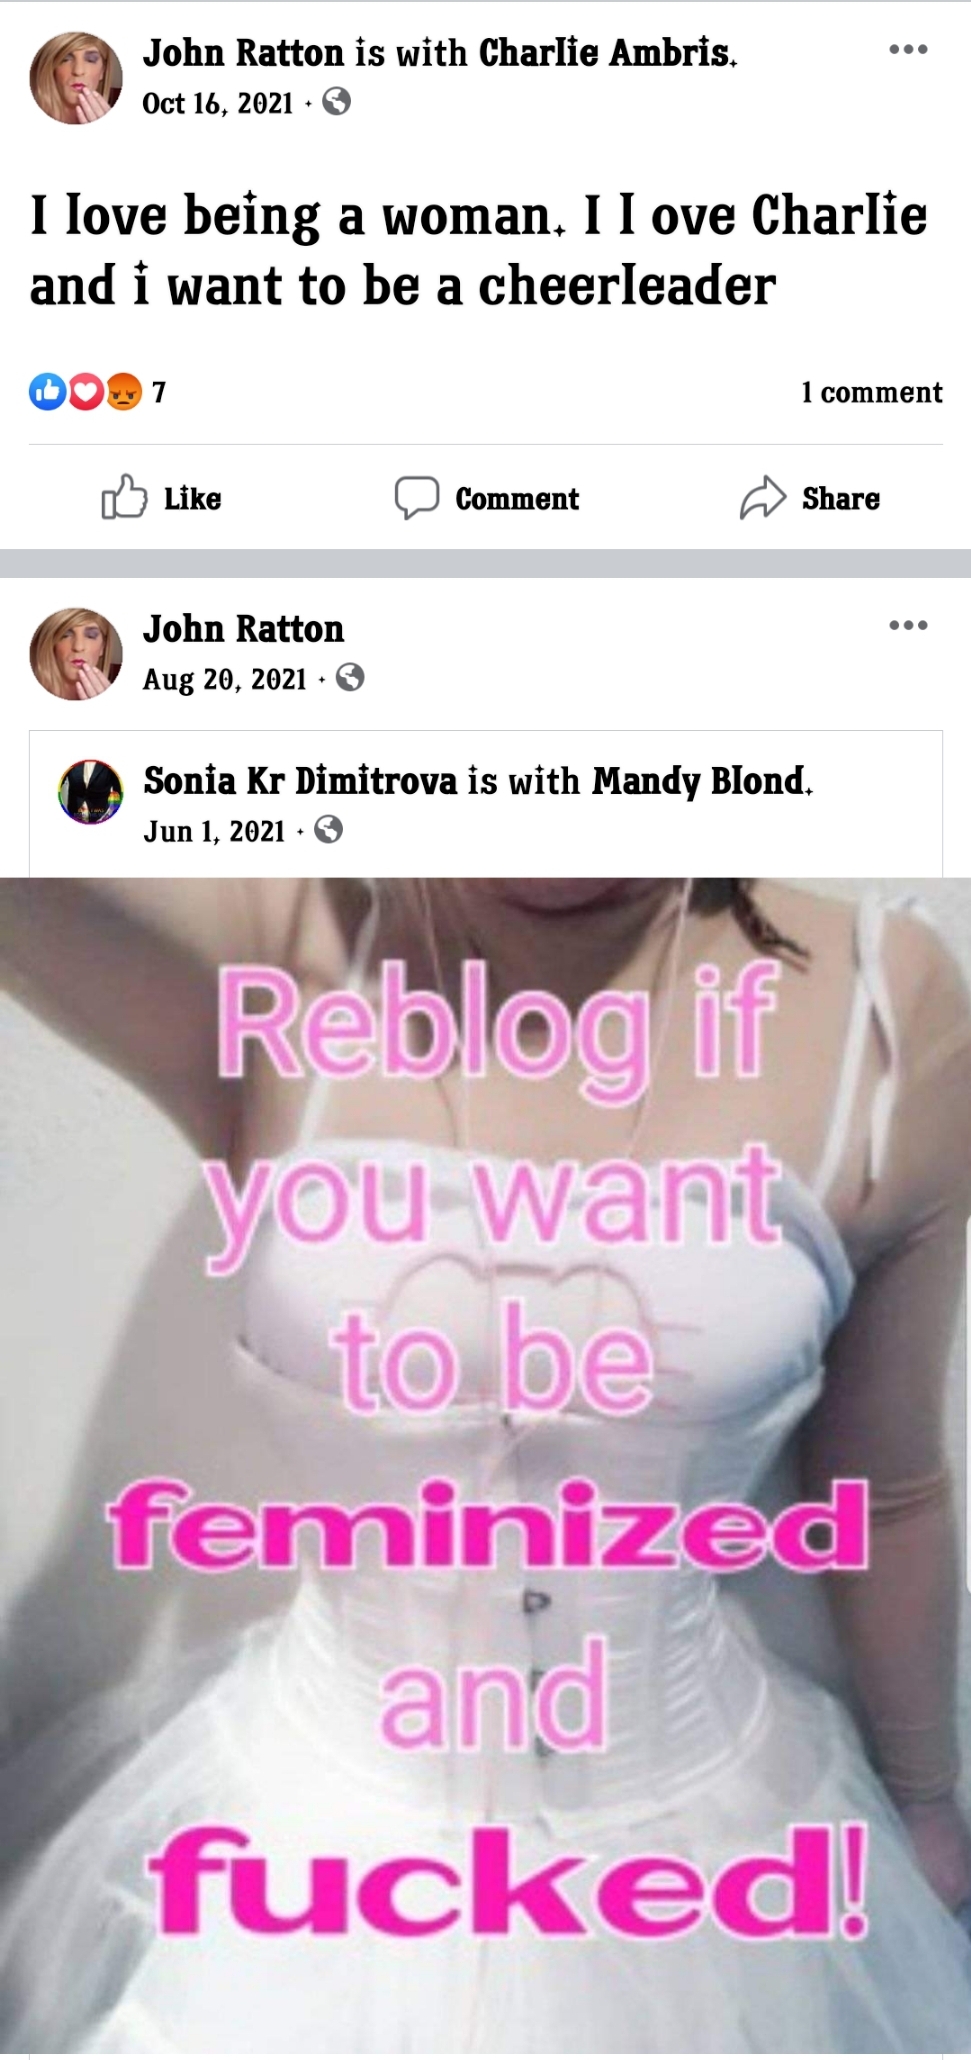The height and width of the screenshot is (2060, 971).
Task: Open John Ratton profile picture on top post
Action: 76,77
